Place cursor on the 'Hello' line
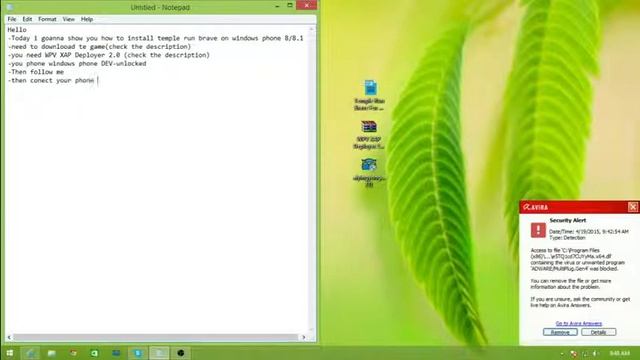The width and height of the screenshot is (640, 360). 17,30
